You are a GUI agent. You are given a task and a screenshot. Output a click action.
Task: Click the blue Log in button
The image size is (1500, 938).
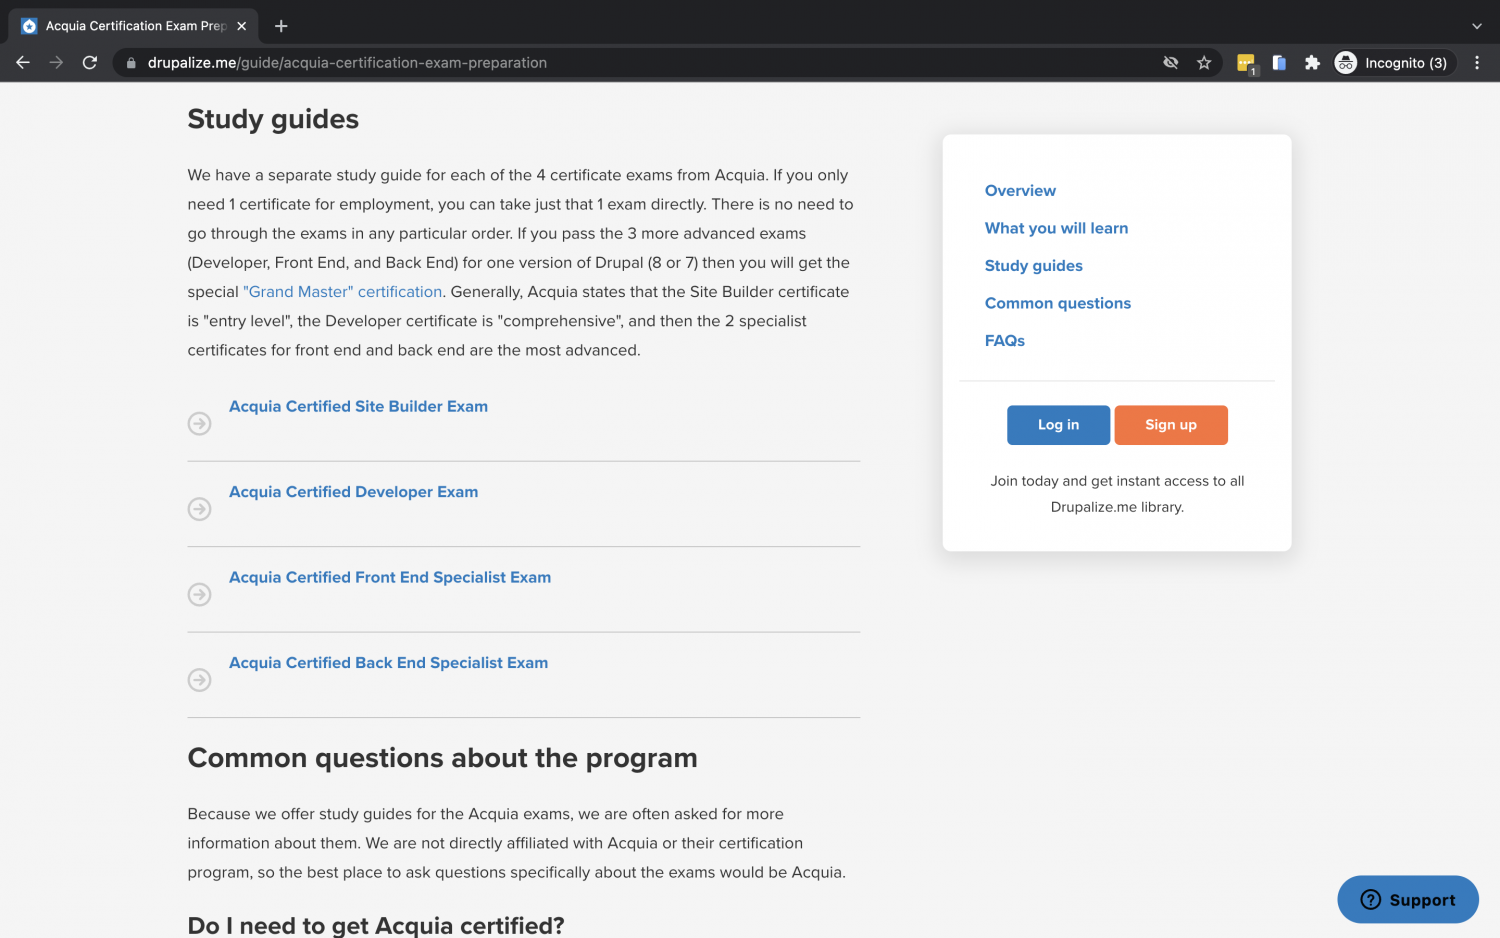point(1058,425)
